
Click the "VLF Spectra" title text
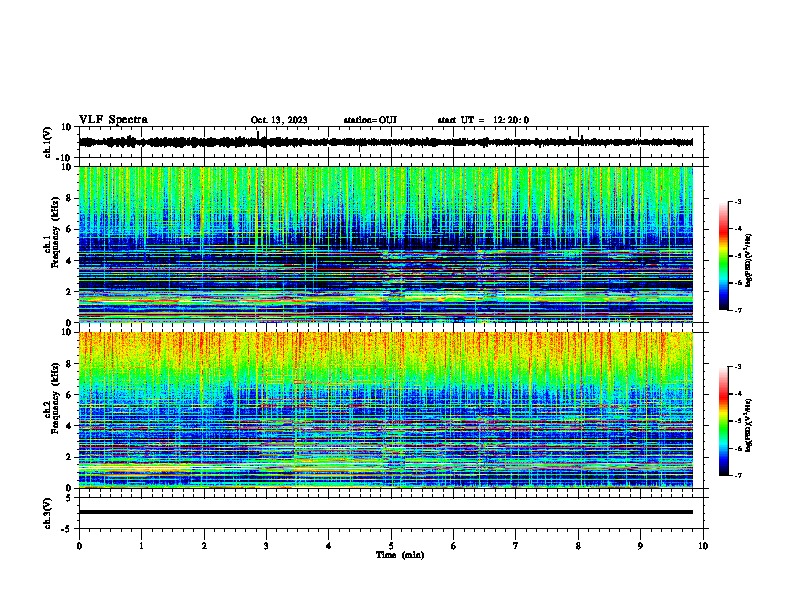[113, 120]
